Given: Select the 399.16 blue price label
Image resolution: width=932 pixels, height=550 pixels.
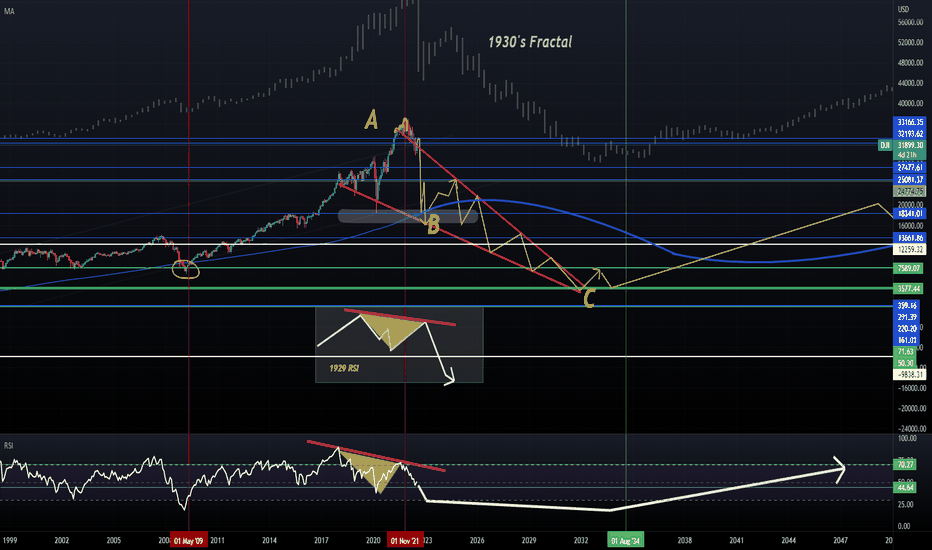Looking at the screenshot, I should 906,306.
